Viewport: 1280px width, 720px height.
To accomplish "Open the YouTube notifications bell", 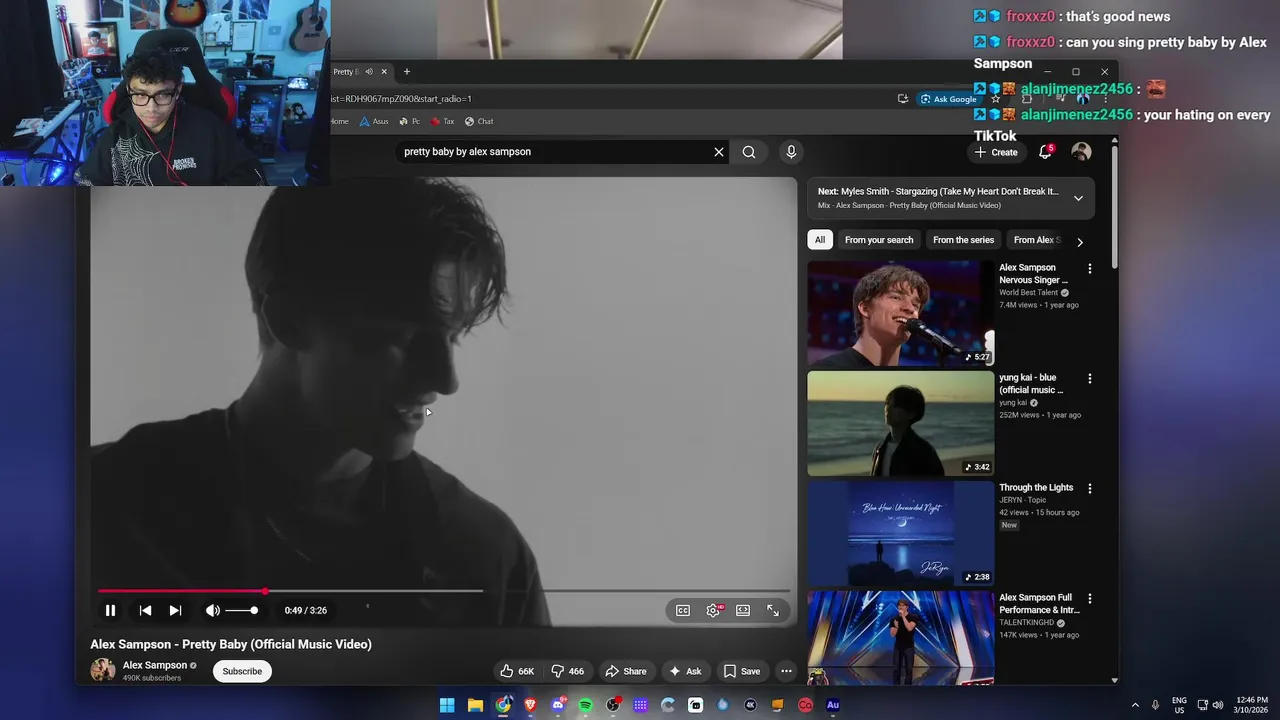I will [1045, 152].
